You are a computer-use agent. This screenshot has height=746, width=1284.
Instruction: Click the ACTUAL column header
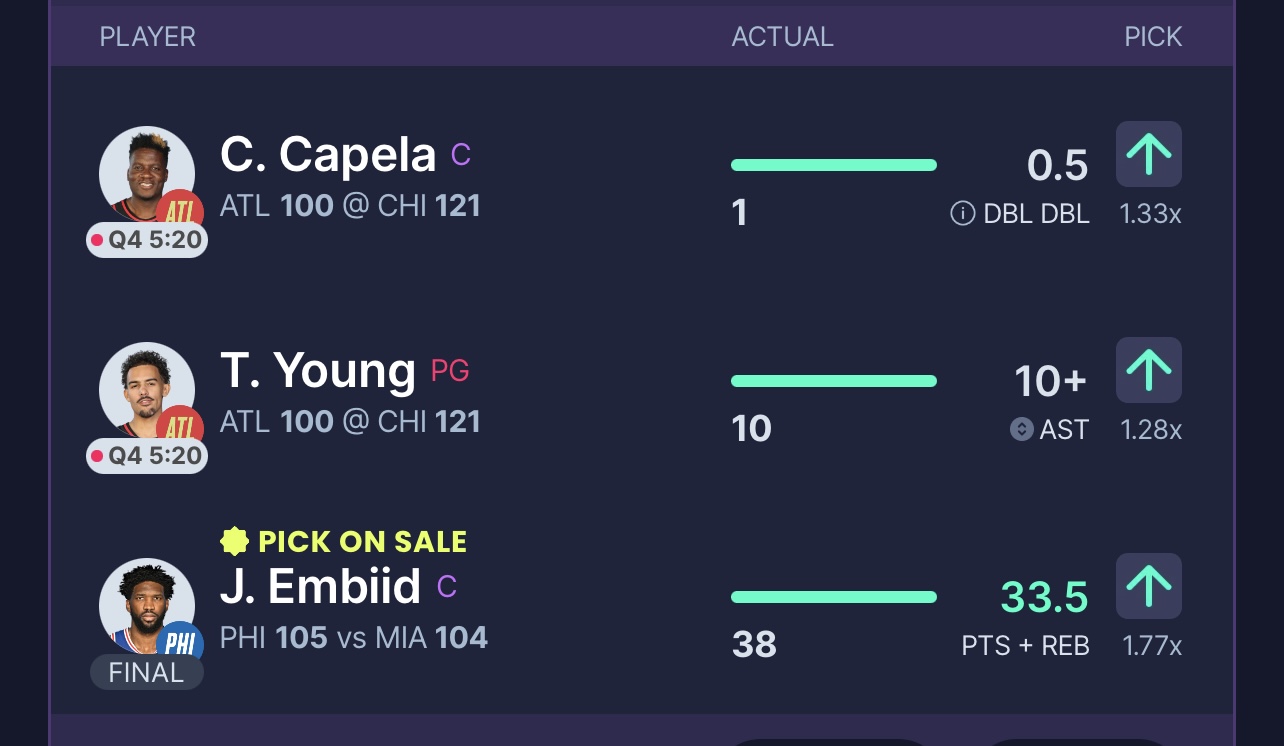tap(782, 37)
